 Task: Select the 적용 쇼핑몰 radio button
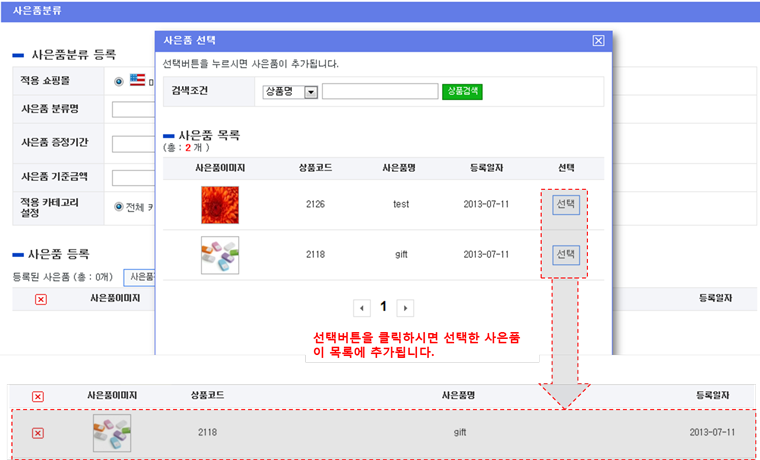pyautogui.click(x=119, y=81)
